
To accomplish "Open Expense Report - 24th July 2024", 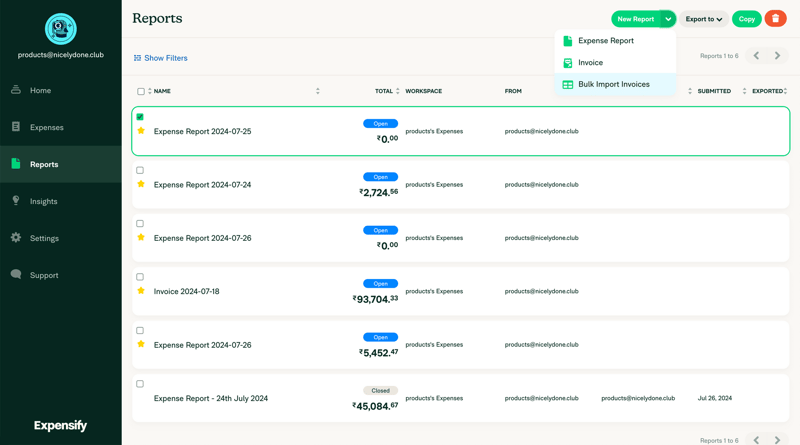I will click(x=211, y=398).
